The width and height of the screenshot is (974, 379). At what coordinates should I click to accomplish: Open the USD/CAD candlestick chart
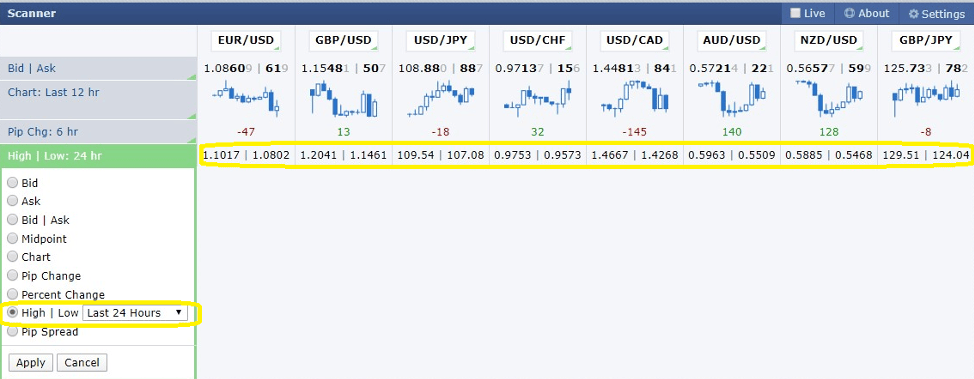coord(634,98)
